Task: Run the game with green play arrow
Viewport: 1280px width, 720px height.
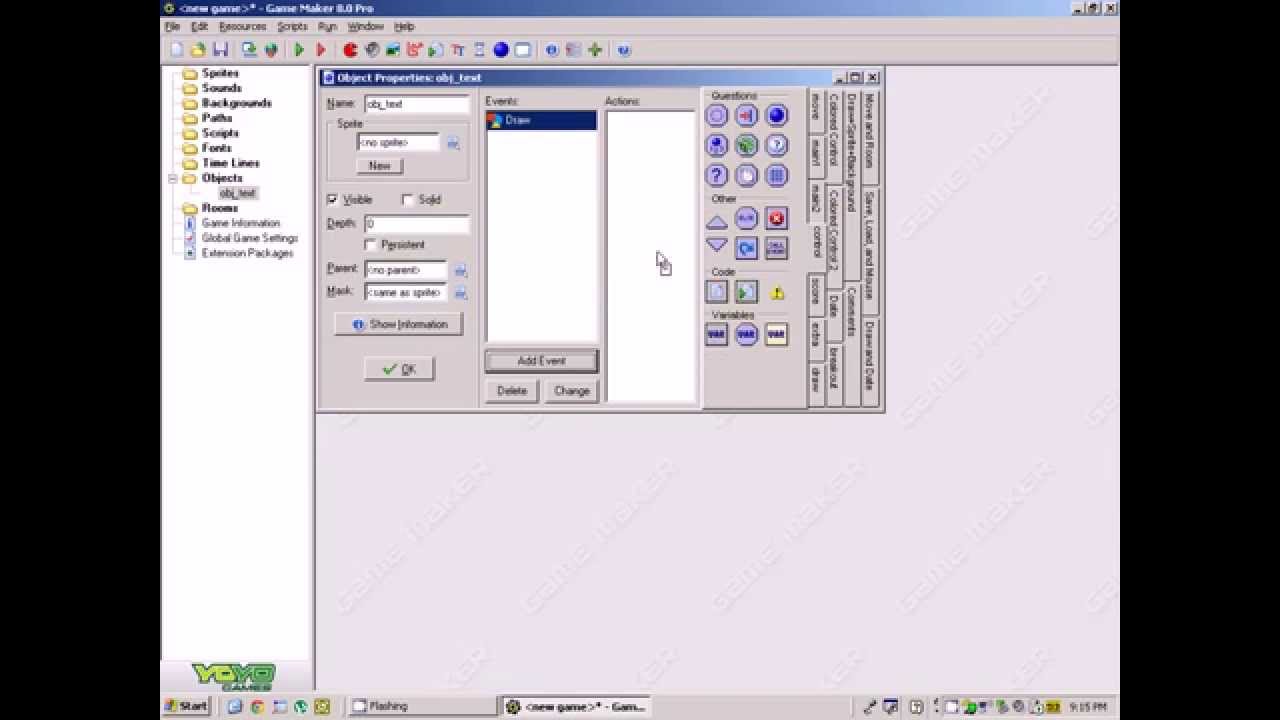Action: (x=299, y=50)
